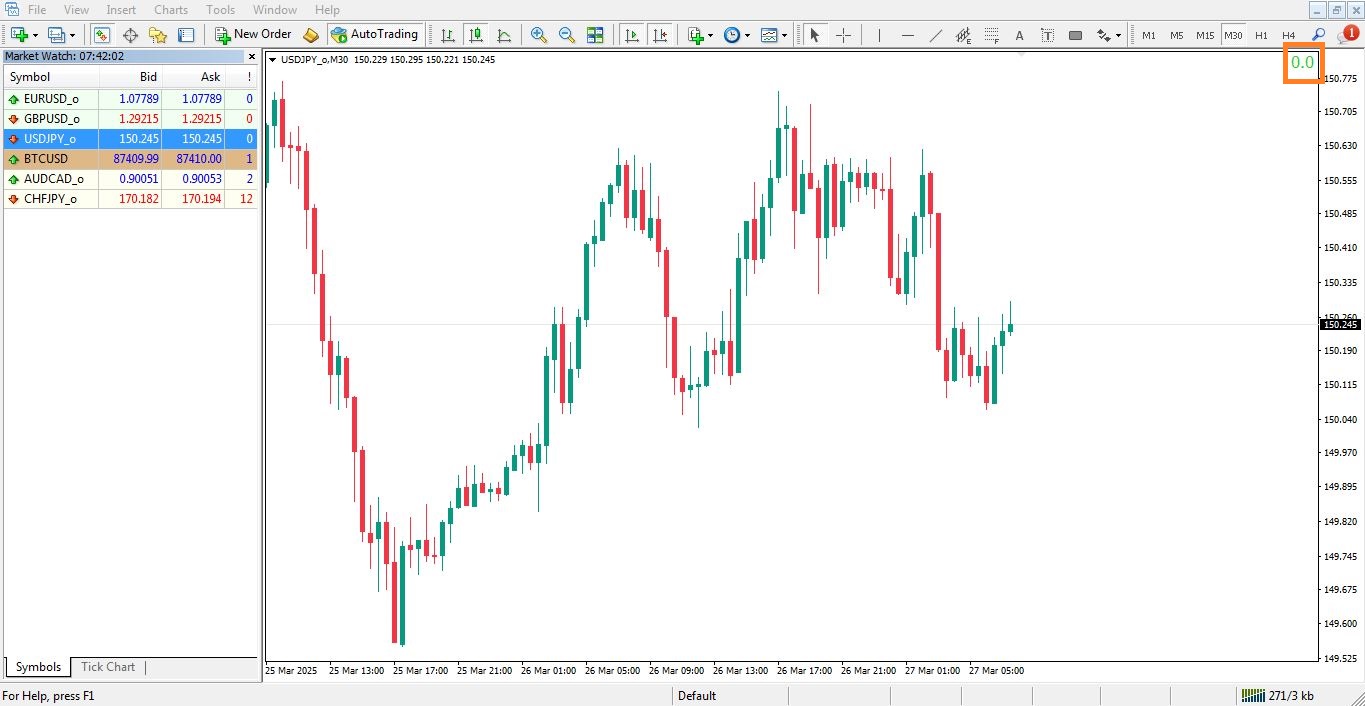Click the New Order button
This screenshot has width=1365, height=706.
pos(254,35)
